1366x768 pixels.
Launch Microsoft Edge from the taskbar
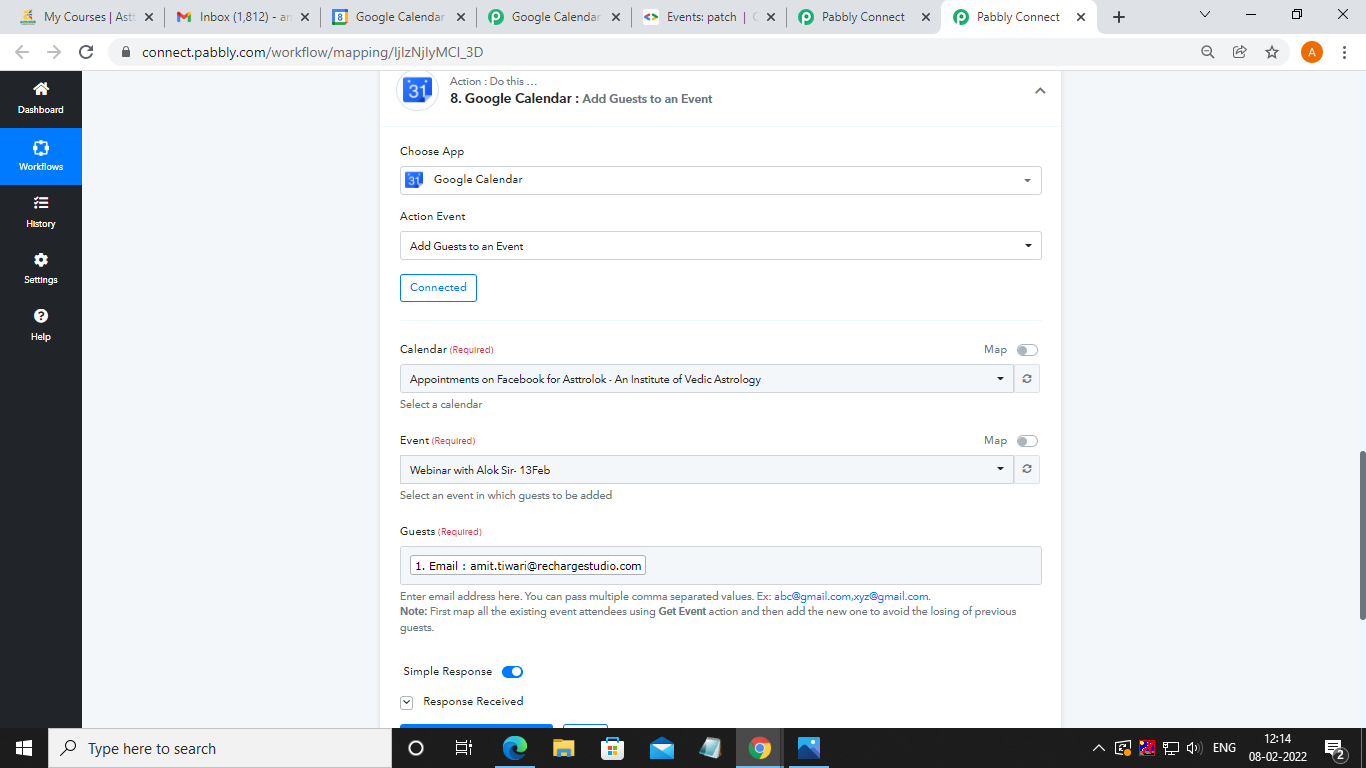tap(515, 748)
